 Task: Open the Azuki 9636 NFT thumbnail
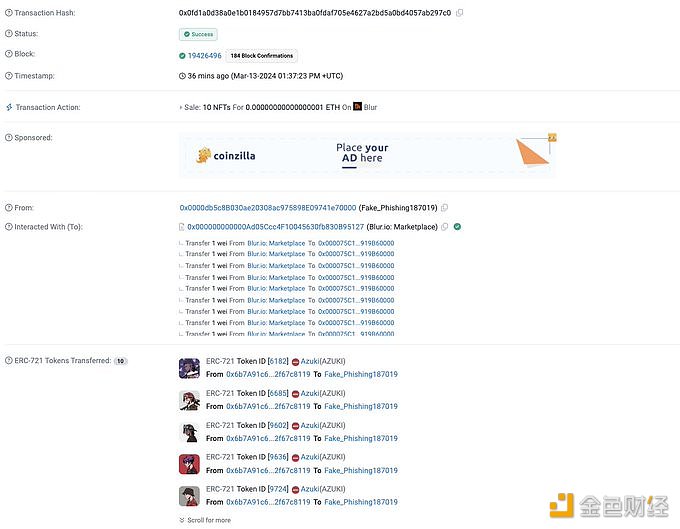[190, 464]
